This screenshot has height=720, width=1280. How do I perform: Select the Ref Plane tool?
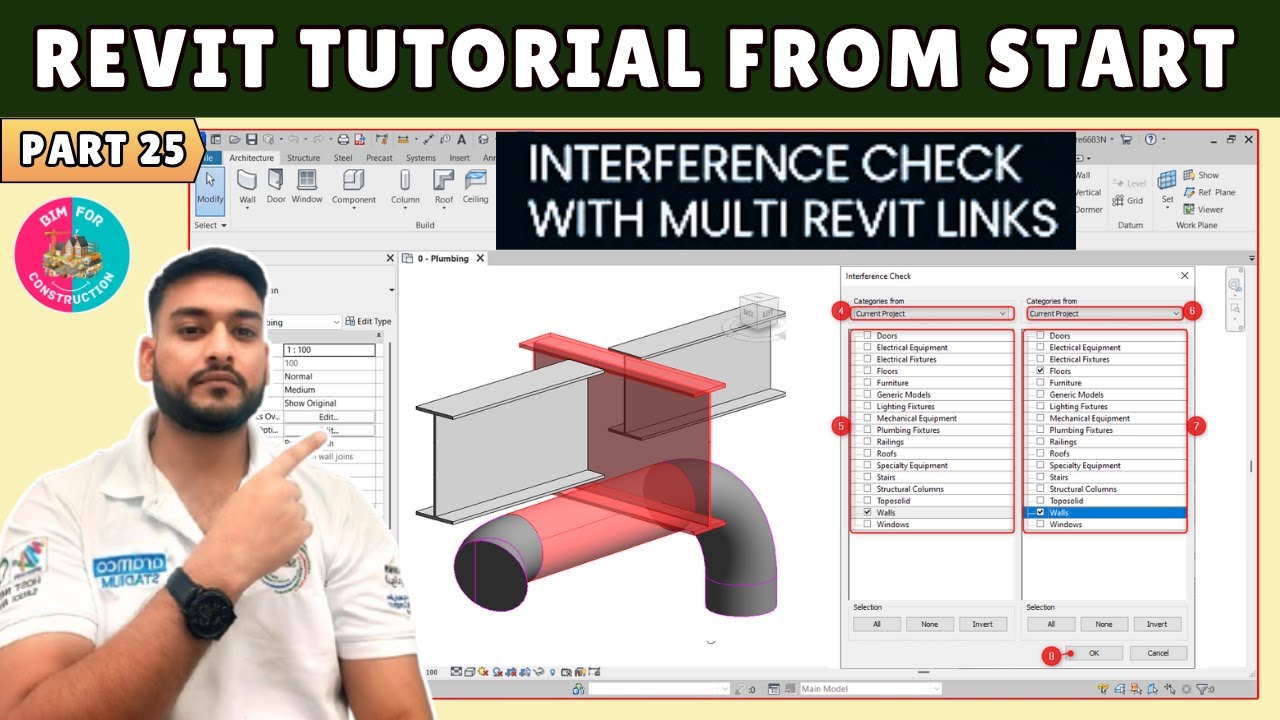(1209, 192)
